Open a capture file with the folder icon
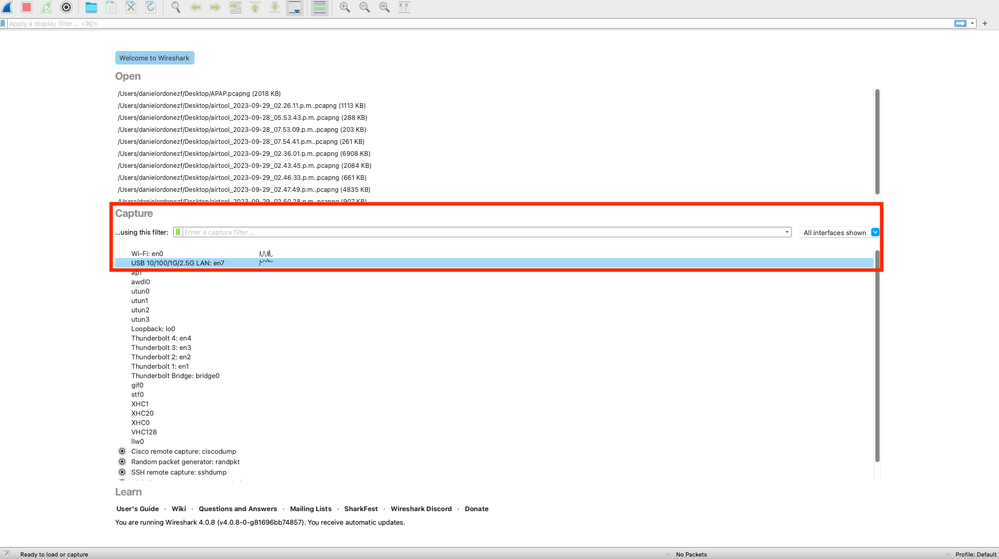This screenshot has width=999, height=559. coord(91,8)
